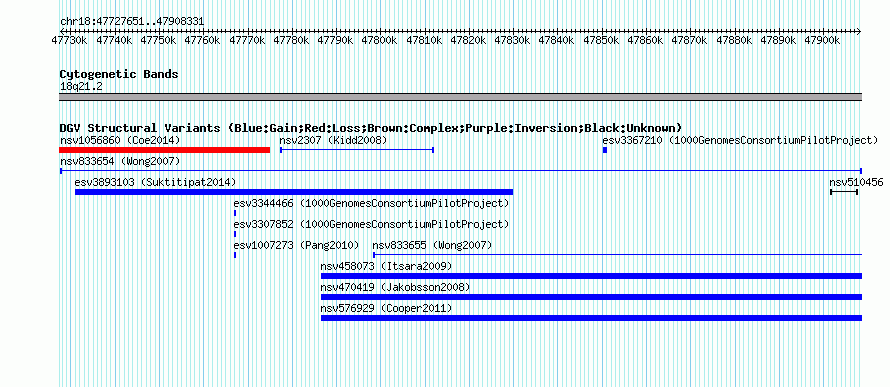Screen dimensions: 890x387
Task: Click the blue nsv576929 gain bar
Action: 591,318
